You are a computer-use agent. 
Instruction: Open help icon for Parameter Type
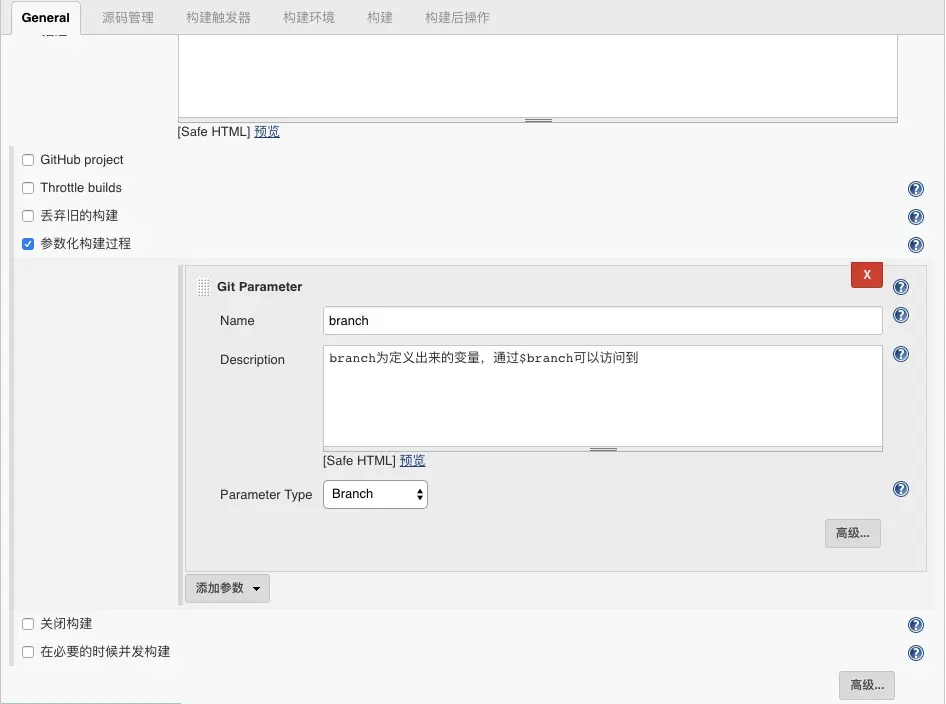[900, 489]
